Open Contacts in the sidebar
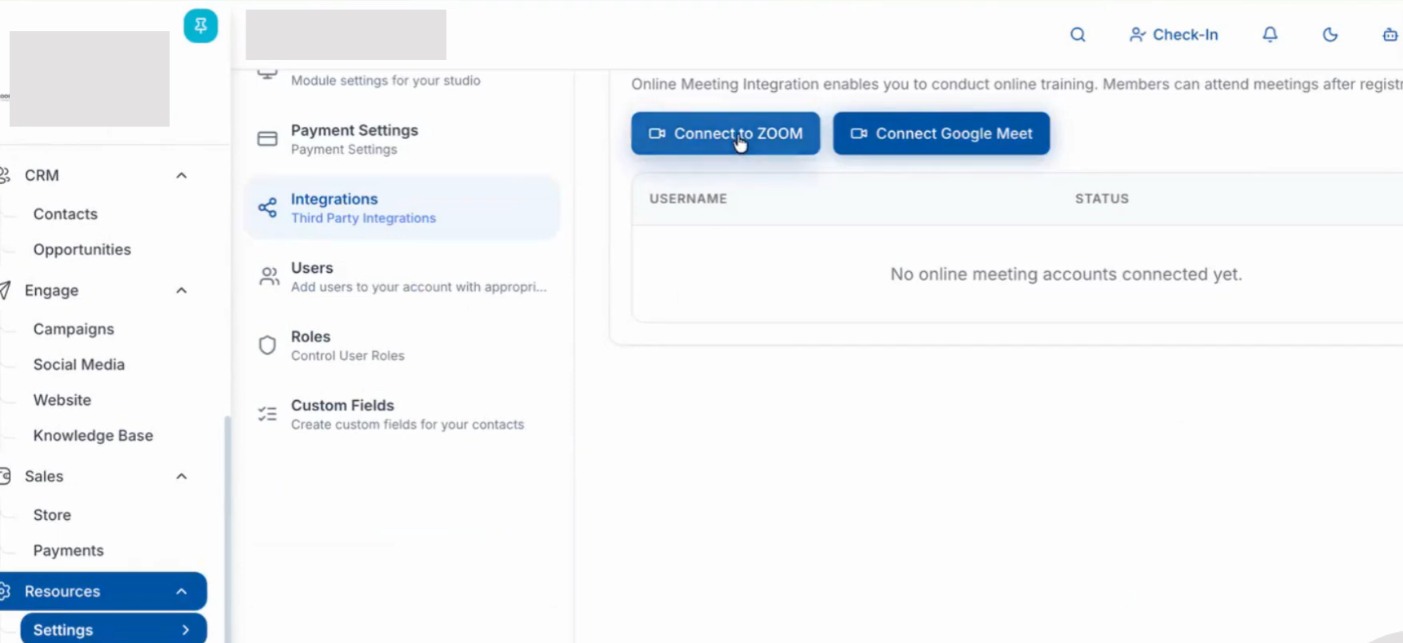 [65, 214]
